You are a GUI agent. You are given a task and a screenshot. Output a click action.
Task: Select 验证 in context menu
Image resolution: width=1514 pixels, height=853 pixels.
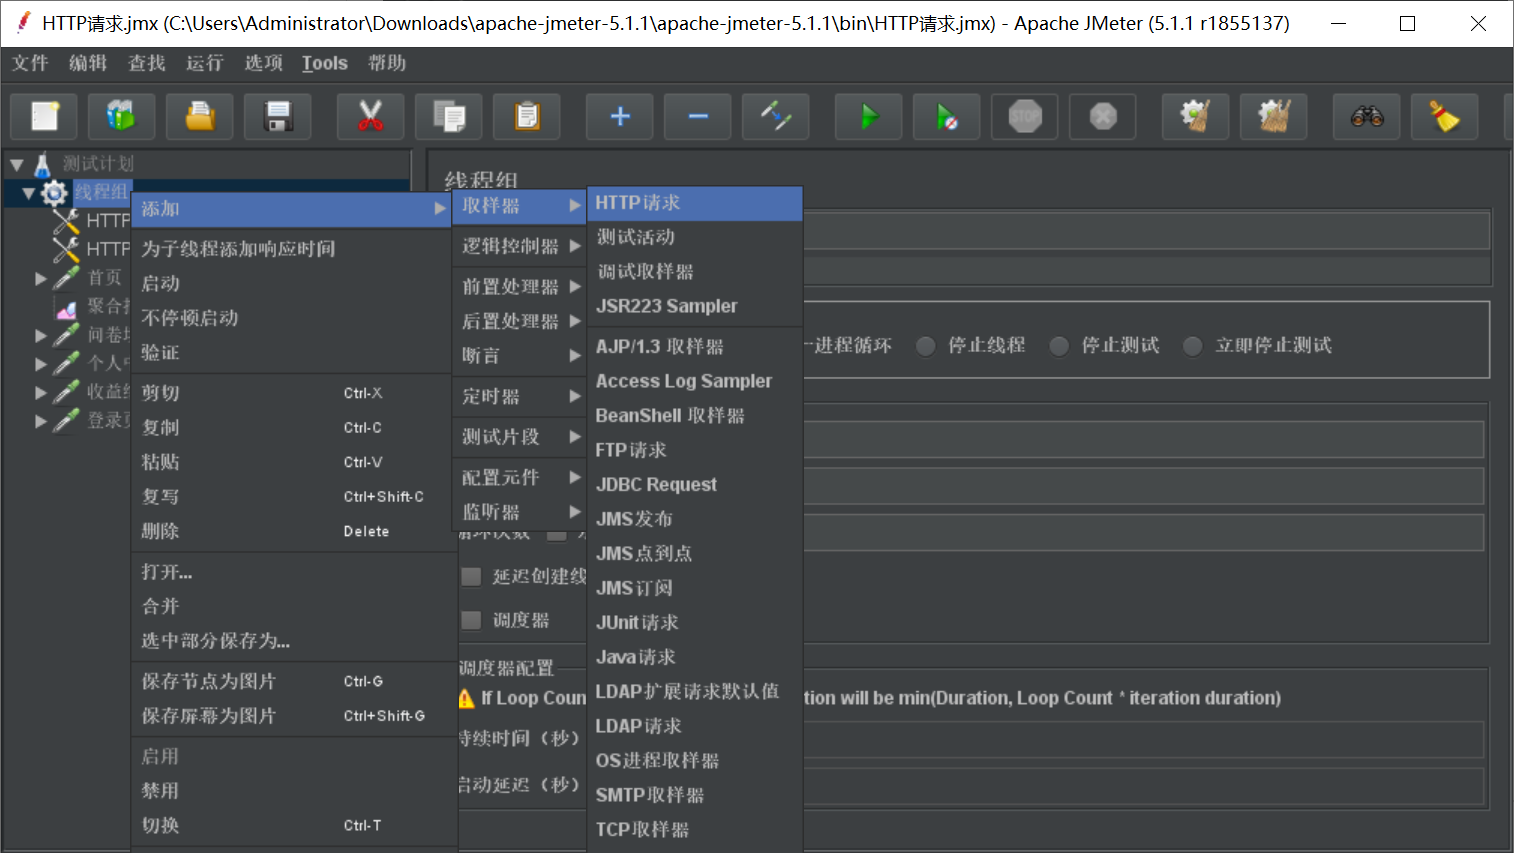[291, 353]
